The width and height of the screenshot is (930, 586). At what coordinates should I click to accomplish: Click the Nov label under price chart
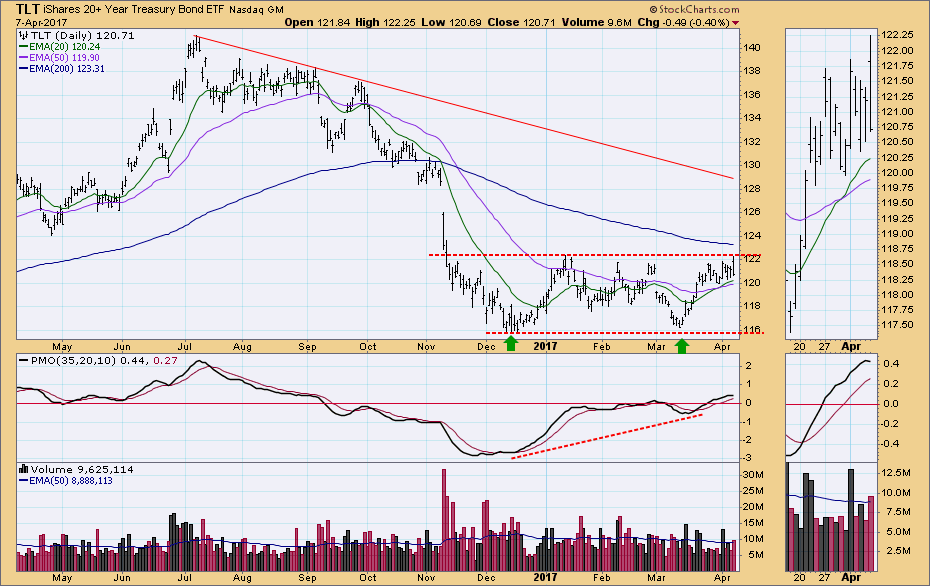pyautogui.click(x=426, y=346)
